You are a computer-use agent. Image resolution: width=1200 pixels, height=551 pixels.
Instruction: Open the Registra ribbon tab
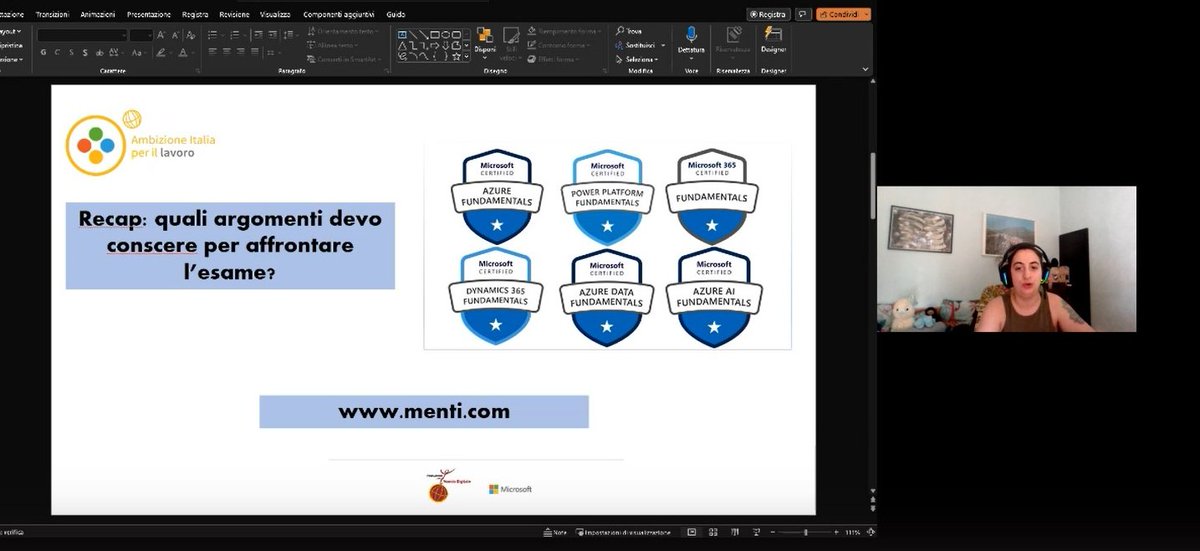coord(195,15)
